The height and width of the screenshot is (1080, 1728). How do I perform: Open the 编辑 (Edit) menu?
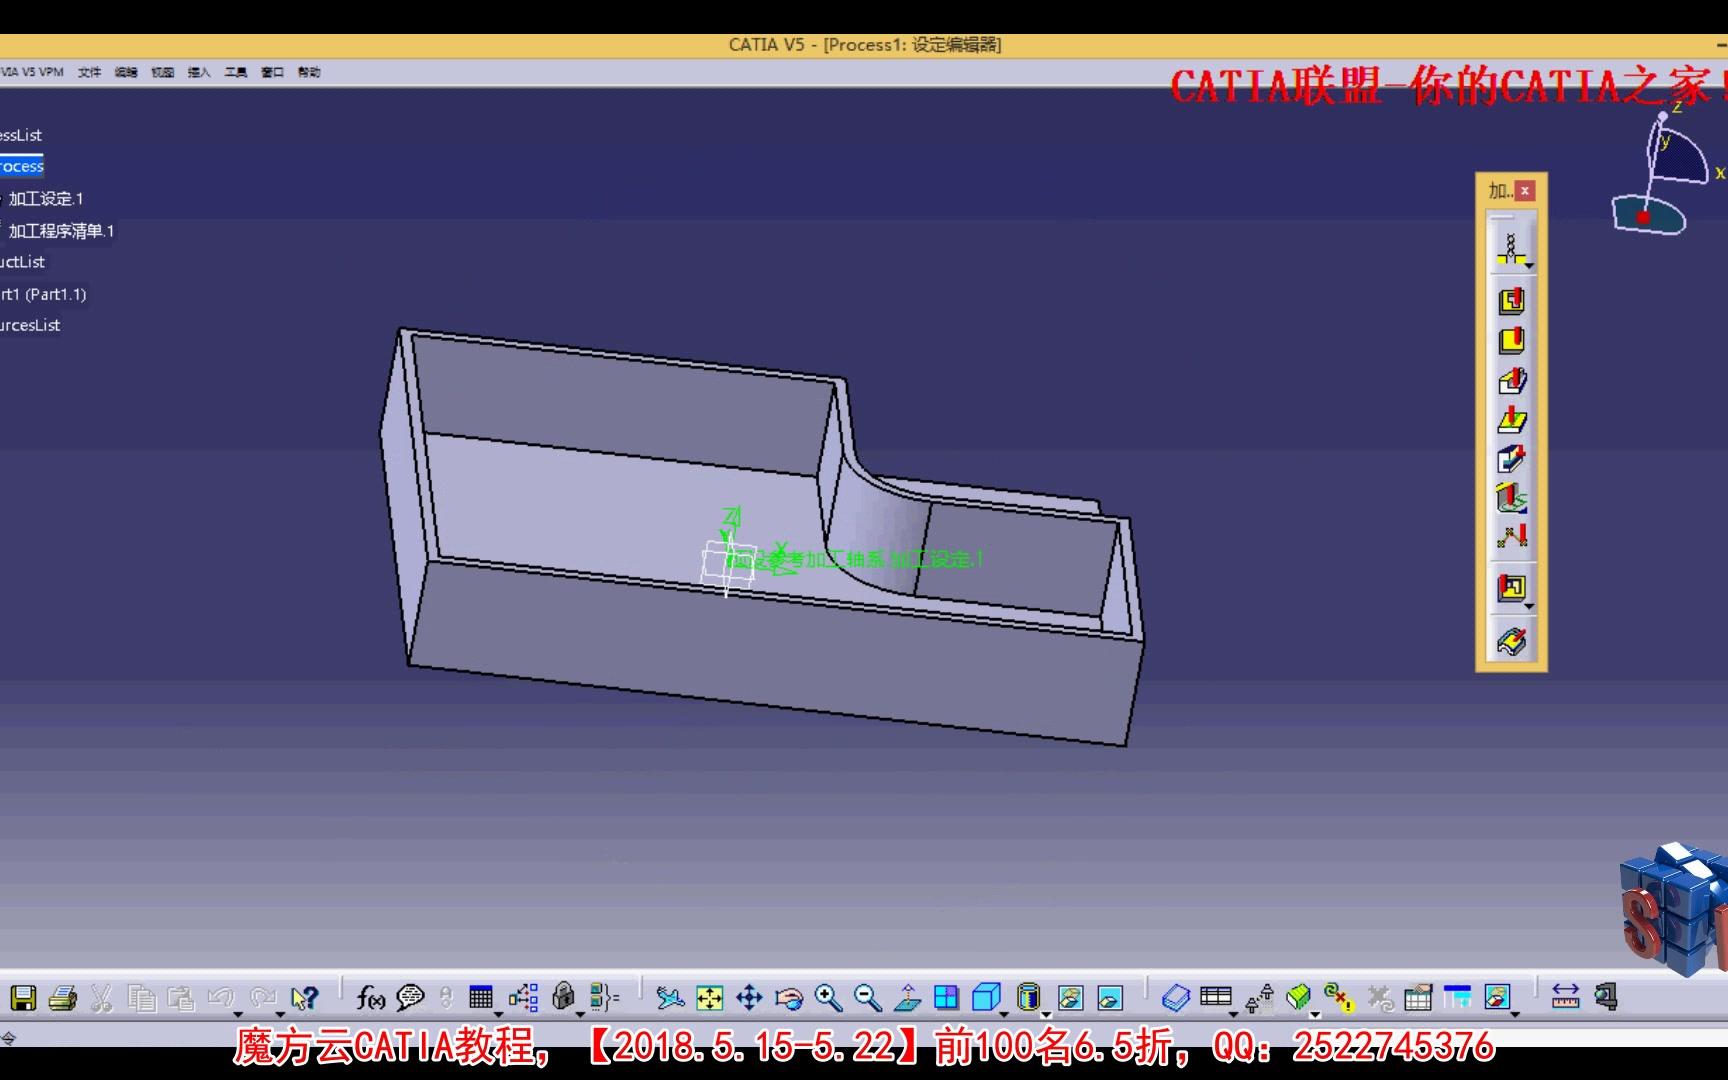tap(126, 72)
